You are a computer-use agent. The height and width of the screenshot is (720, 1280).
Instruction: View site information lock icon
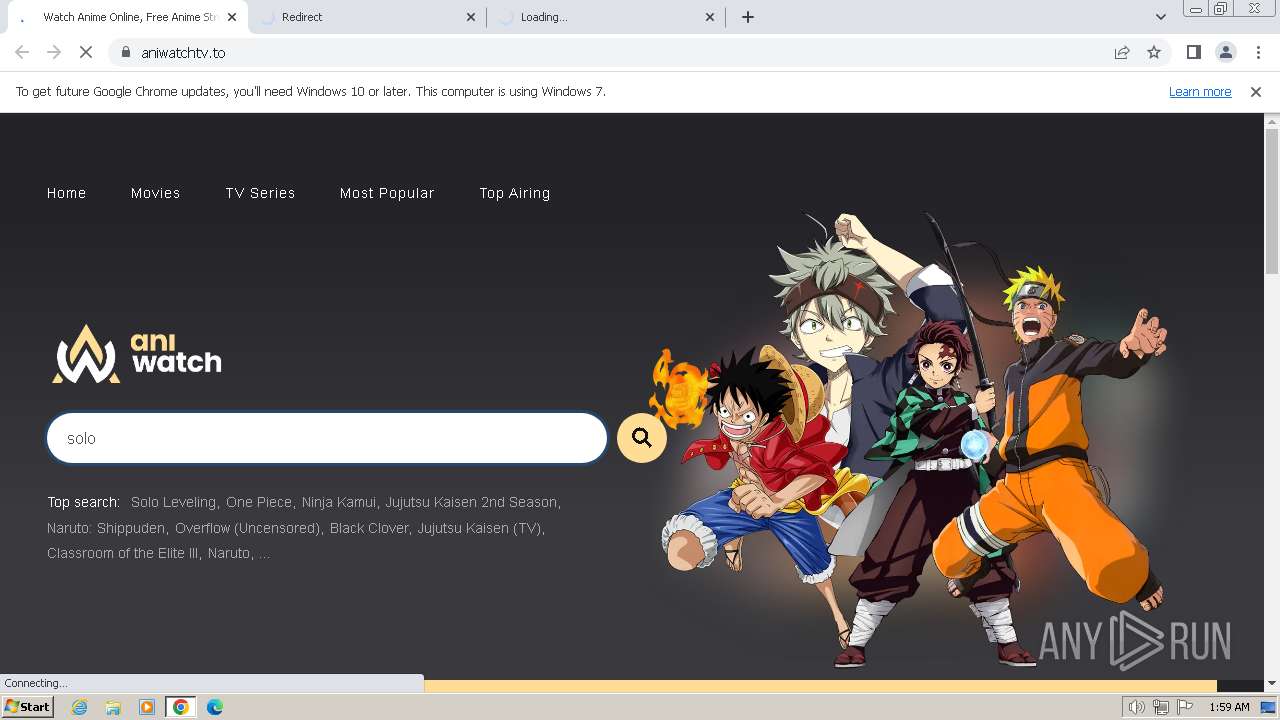coord(125,53)
